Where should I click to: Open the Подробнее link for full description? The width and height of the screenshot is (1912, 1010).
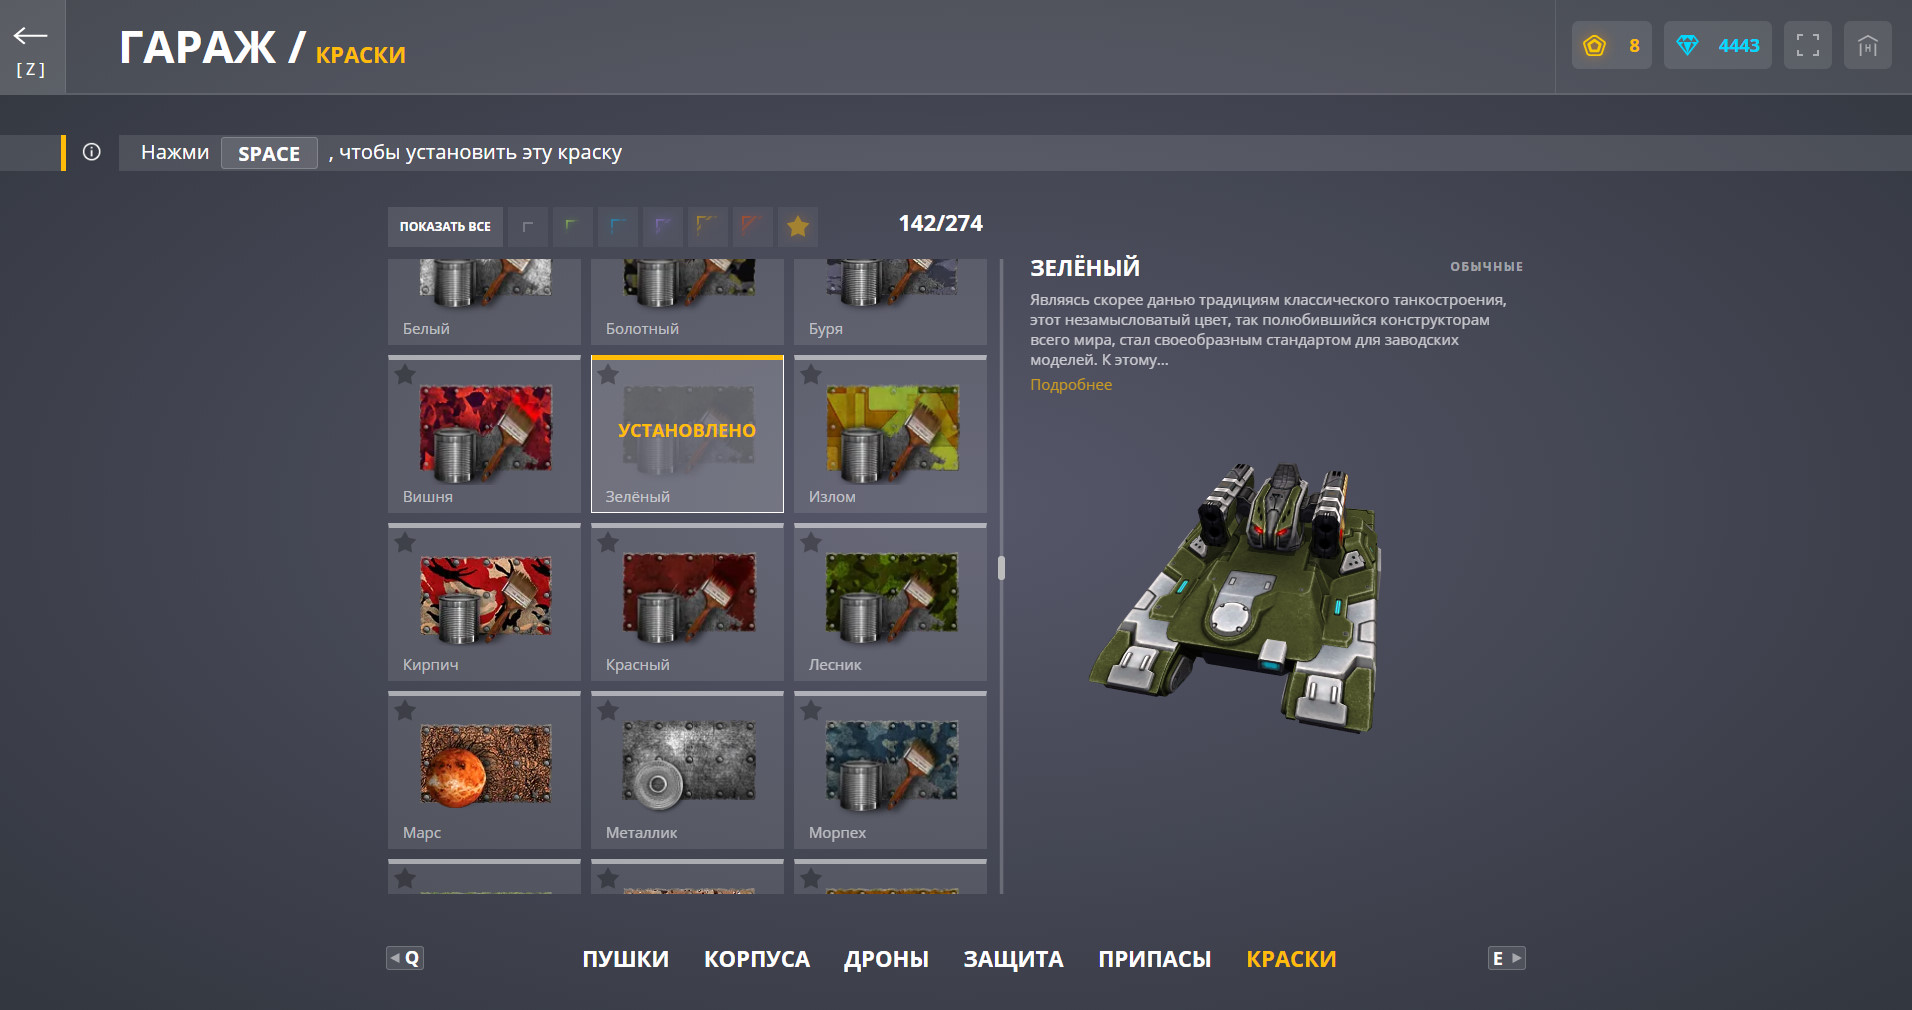click(1071, 385)
